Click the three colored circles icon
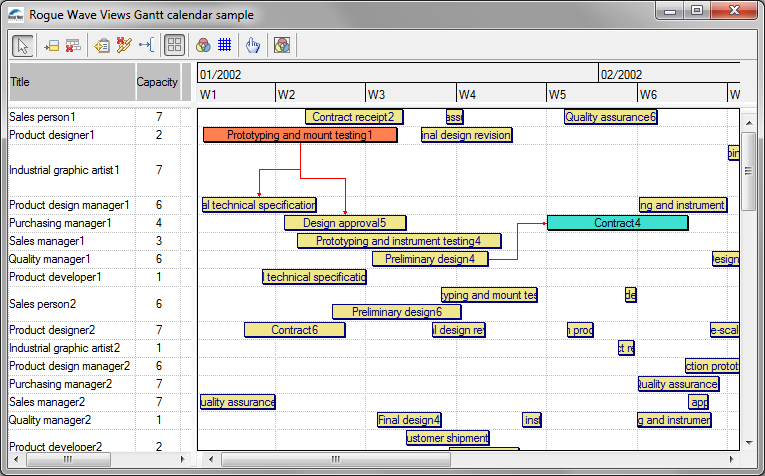 tap(203, 45)
